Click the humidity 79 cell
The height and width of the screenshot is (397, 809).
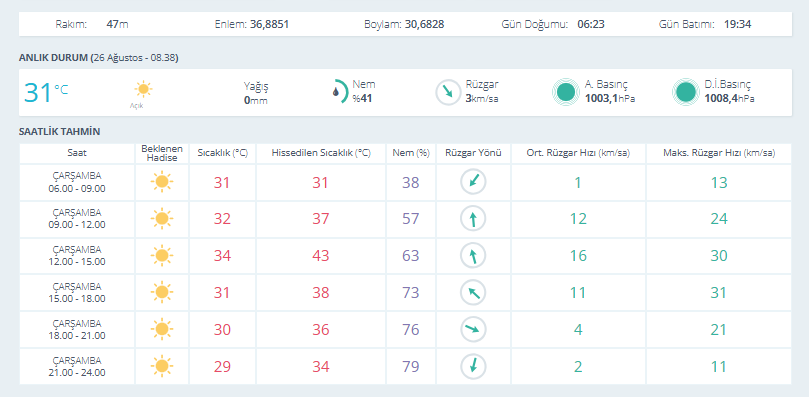[x=411, y=366]
